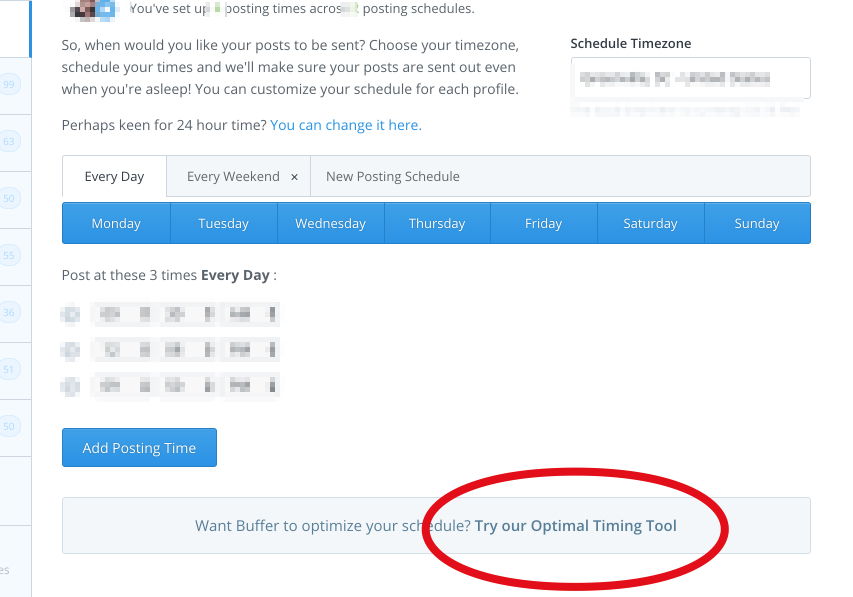Select the sidebar profile with badge 99
This screenshot has height=597, width=853.
pyautogui.click(x=9, y=84)
